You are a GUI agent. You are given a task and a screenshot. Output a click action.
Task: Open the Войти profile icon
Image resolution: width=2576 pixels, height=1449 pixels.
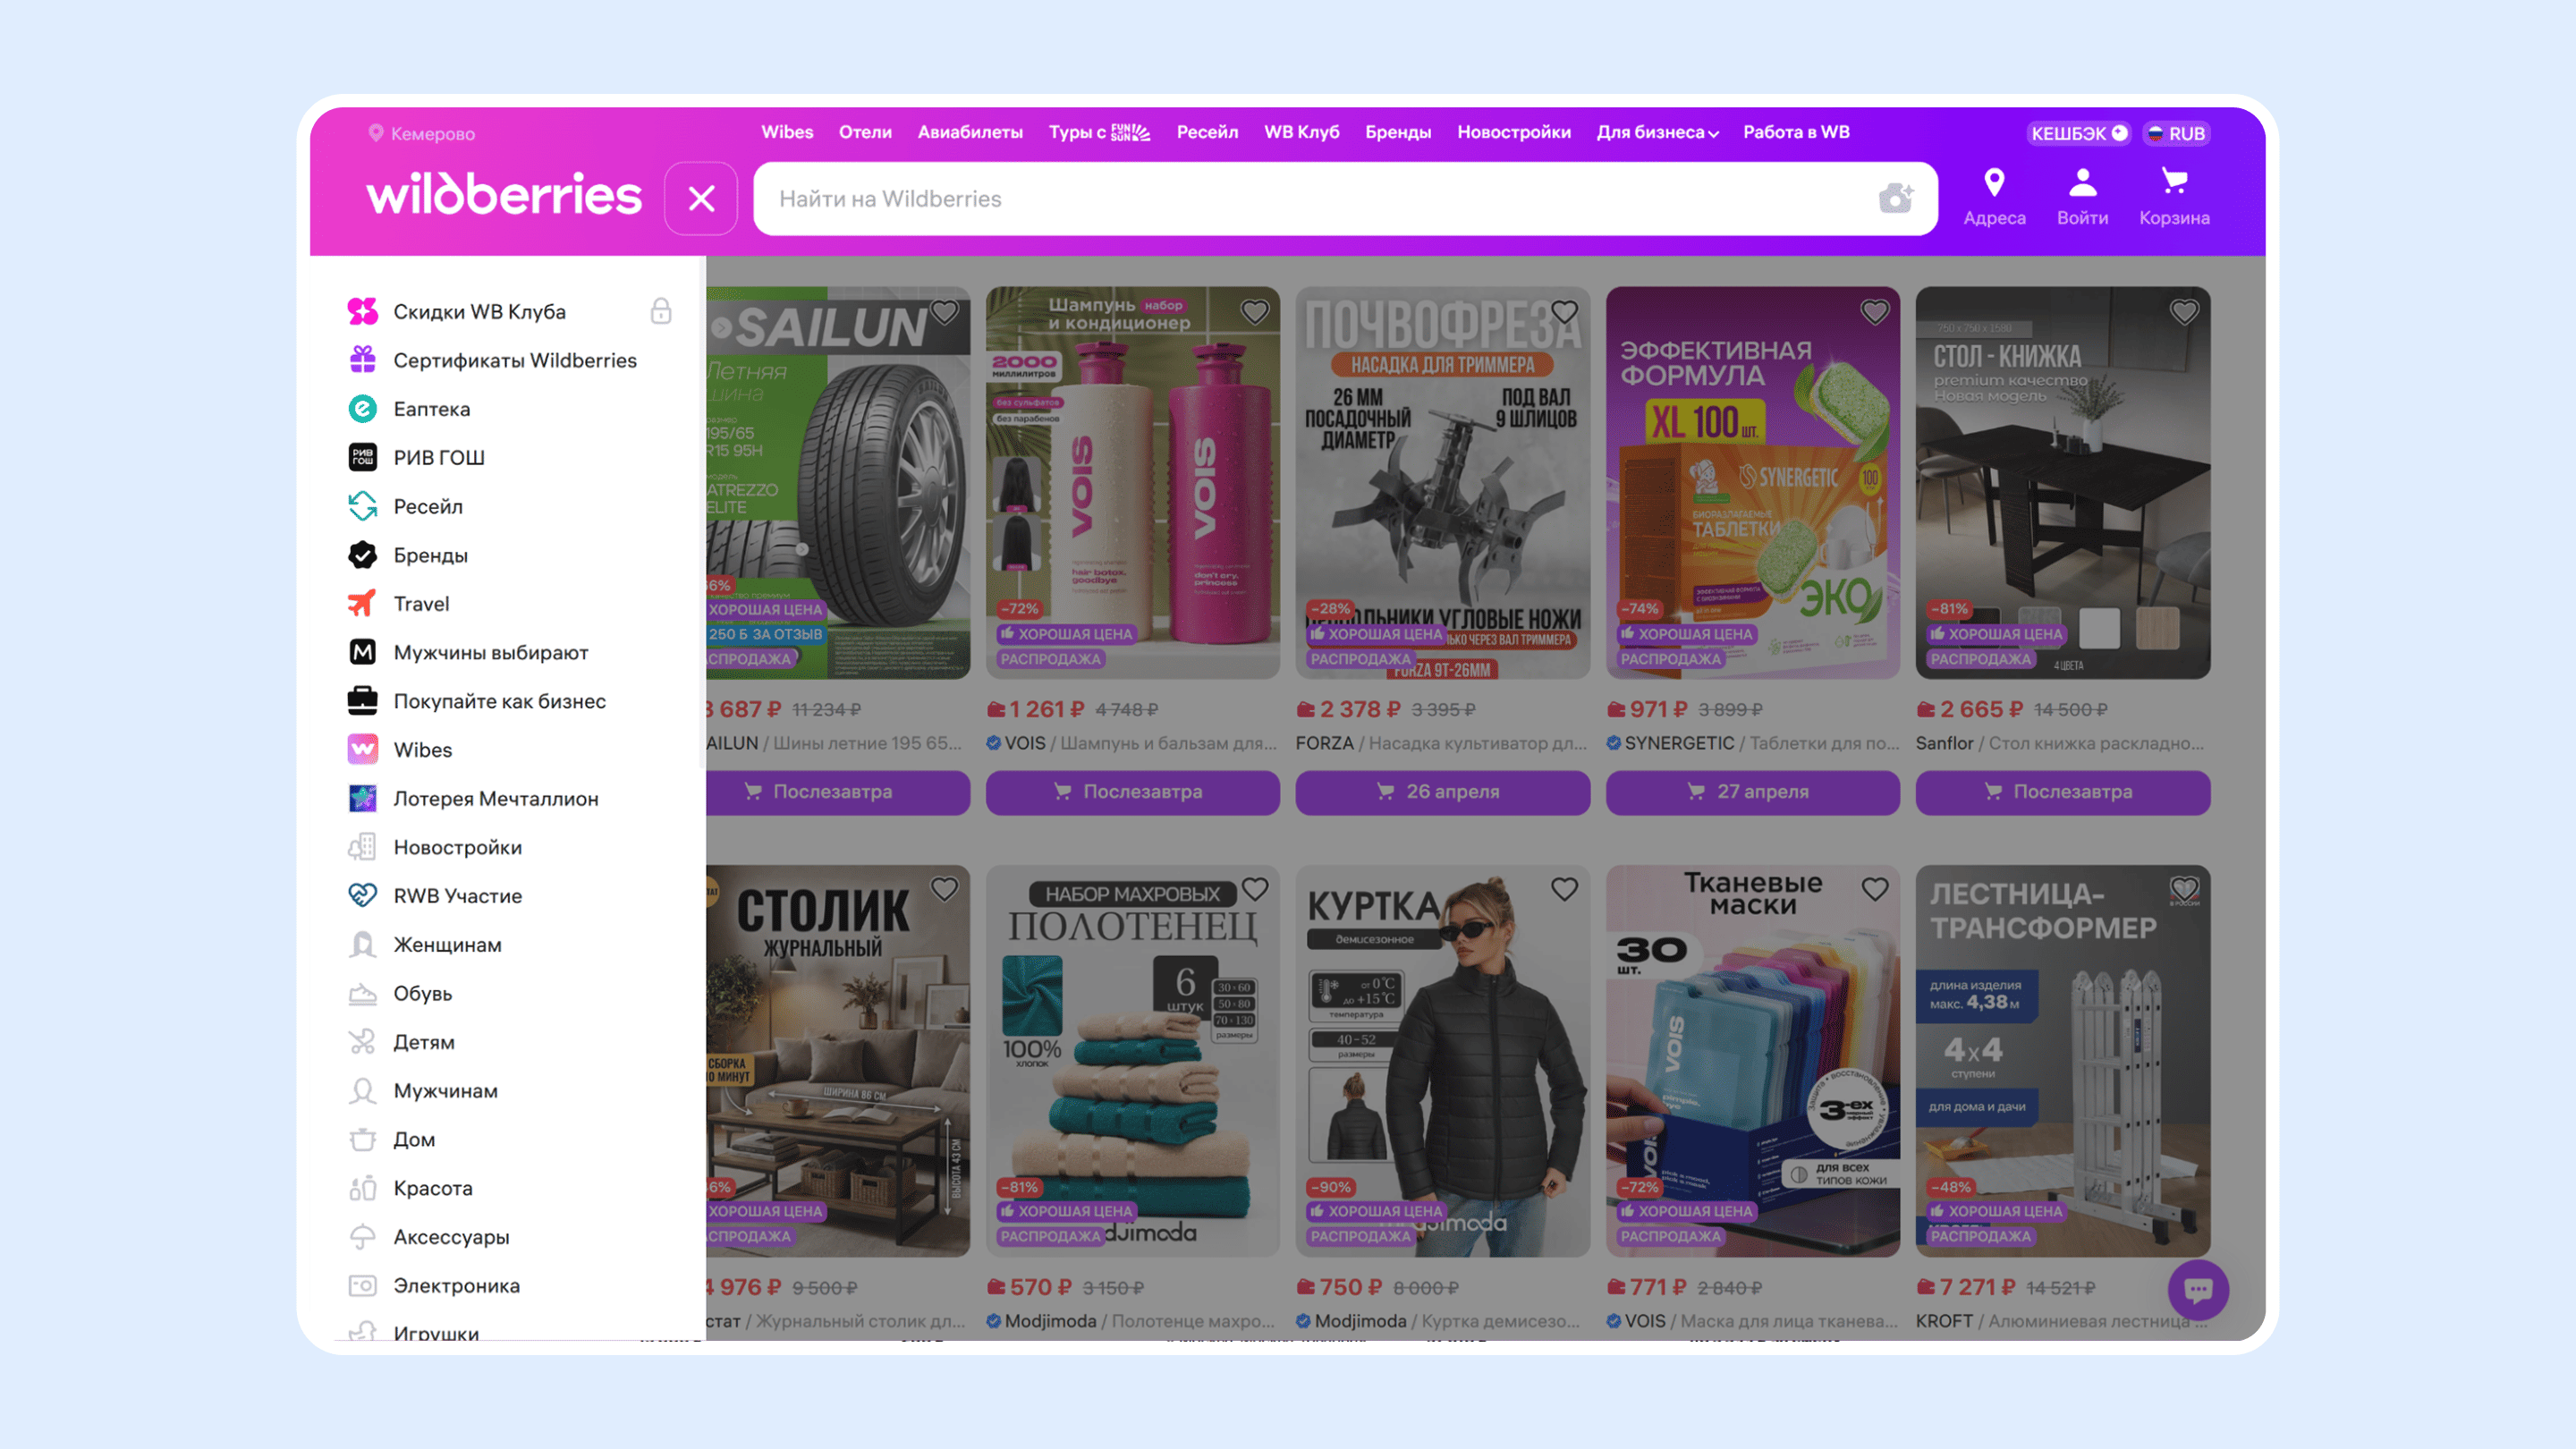tap(2082, 197)
